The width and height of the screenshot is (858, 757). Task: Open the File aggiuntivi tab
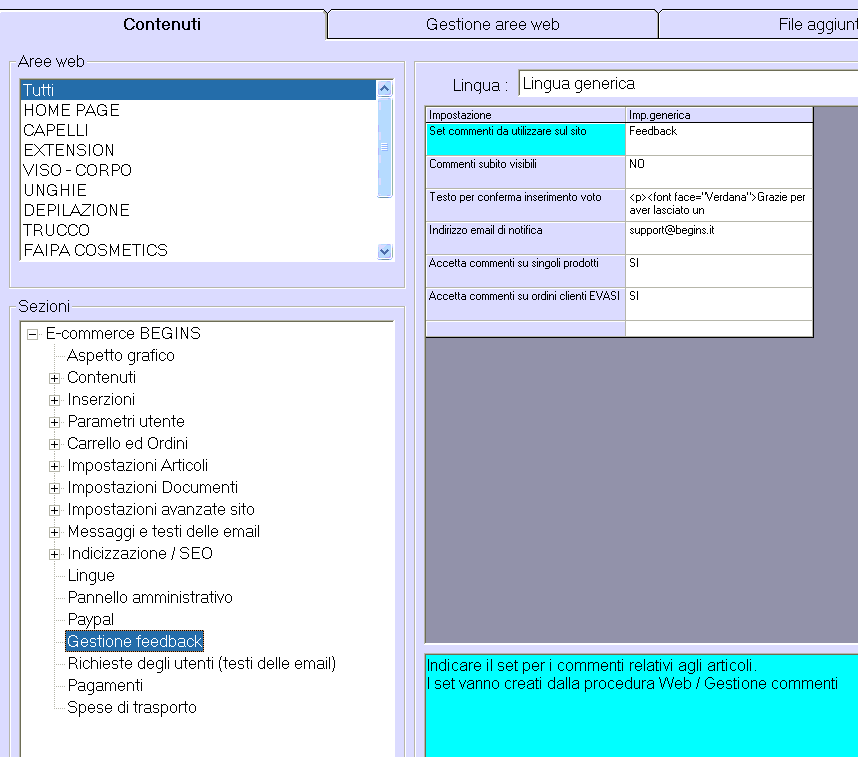pos(758,25)
